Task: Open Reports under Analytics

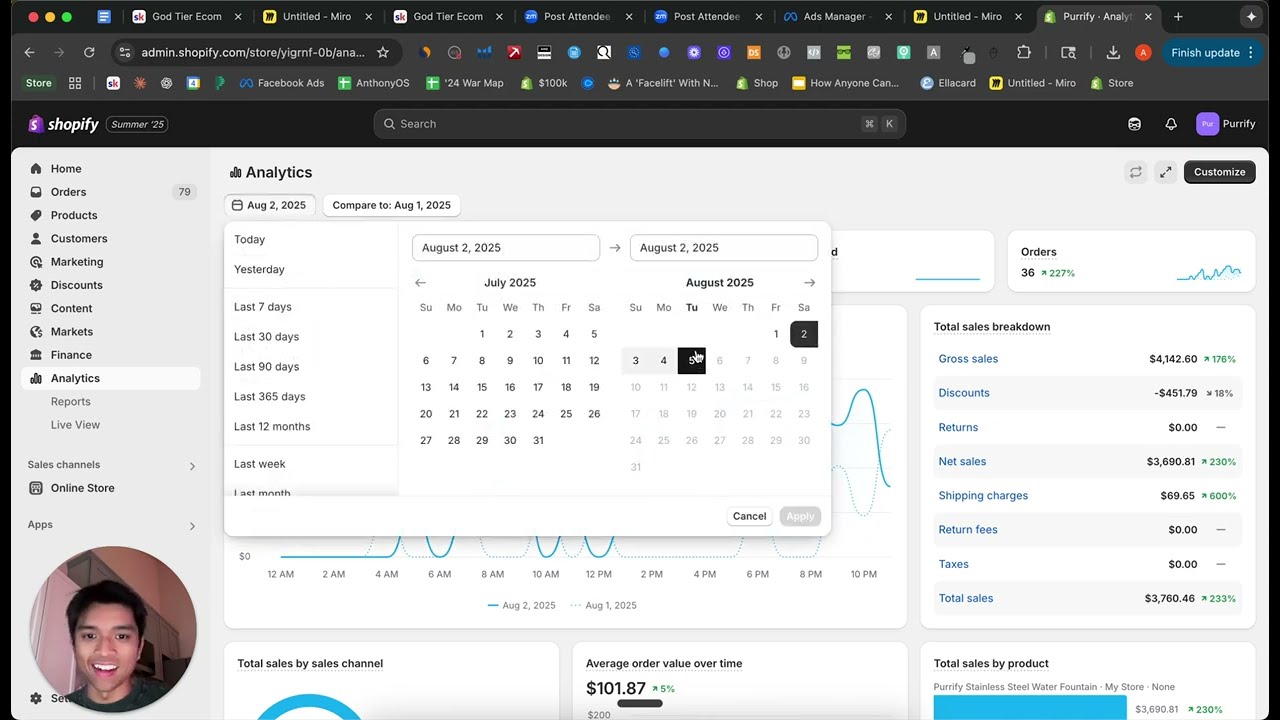Action: 71,402
